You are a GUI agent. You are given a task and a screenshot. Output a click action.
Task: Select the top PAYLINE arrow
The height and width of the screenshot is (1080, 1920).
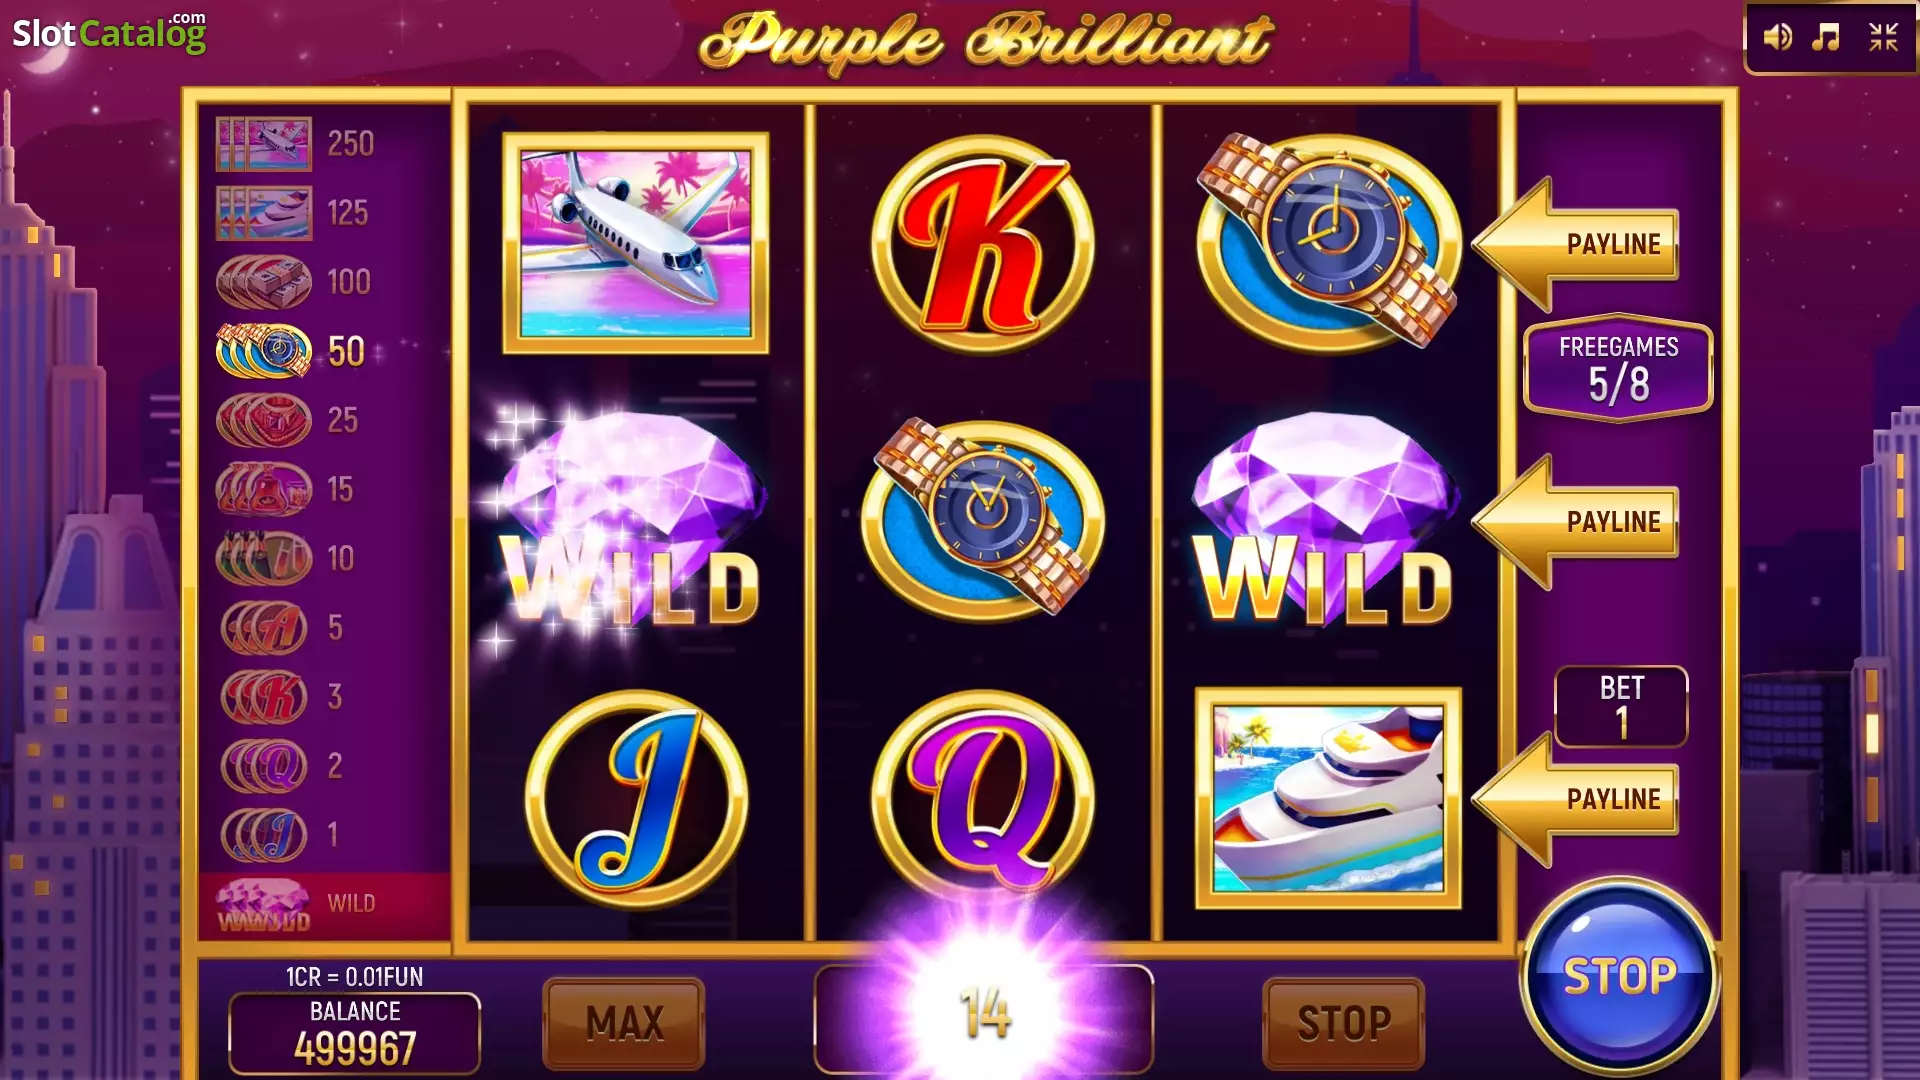1575,244
